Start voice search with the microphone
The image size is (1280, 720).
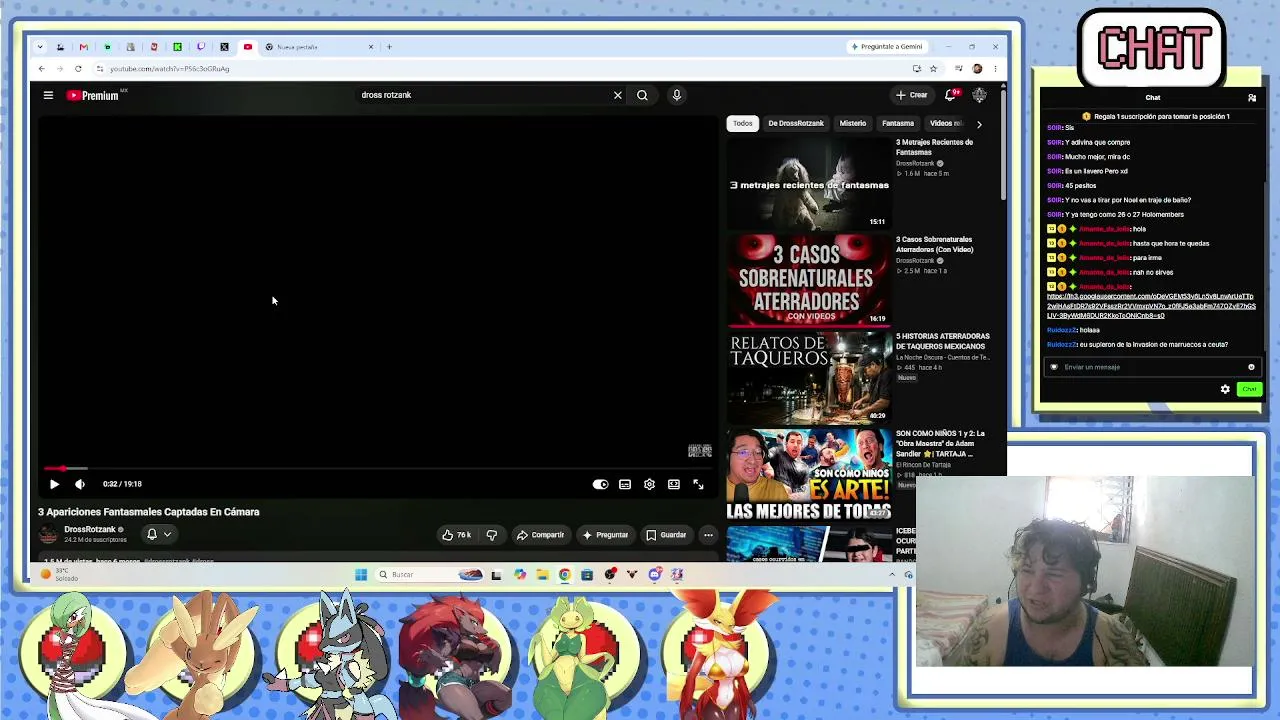[x=676, y=95]
